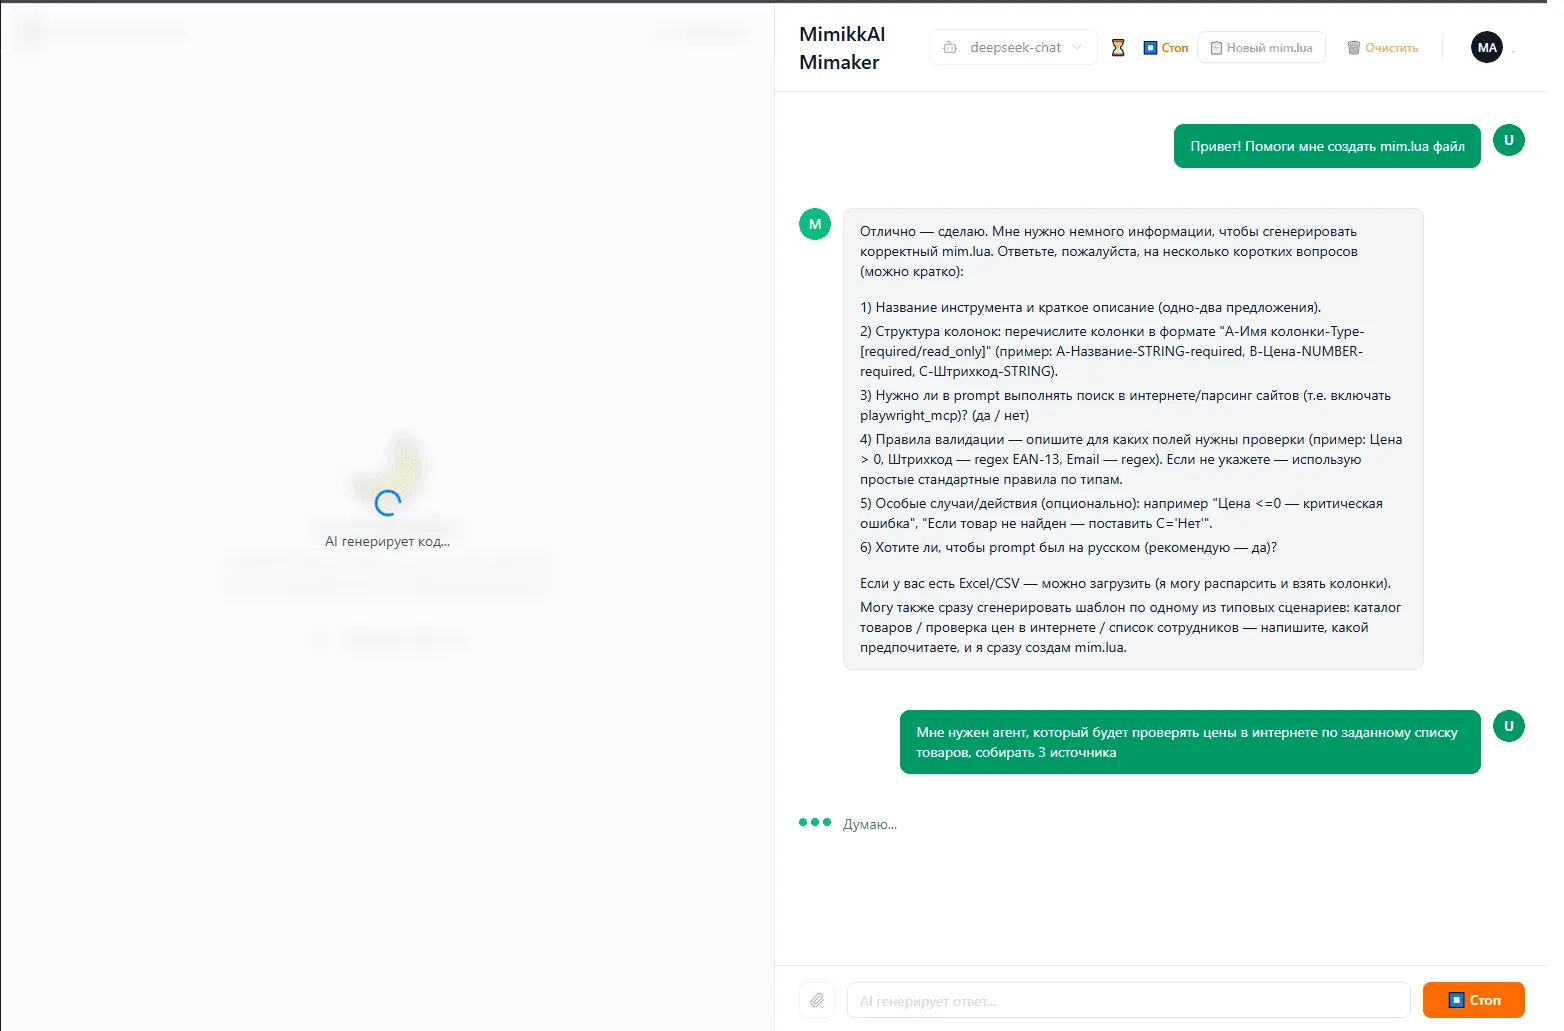The width and height of the screenshot is (1564, 1031).
Task: Click the trash icon beside Очистить
Action: pos(1355,47)
